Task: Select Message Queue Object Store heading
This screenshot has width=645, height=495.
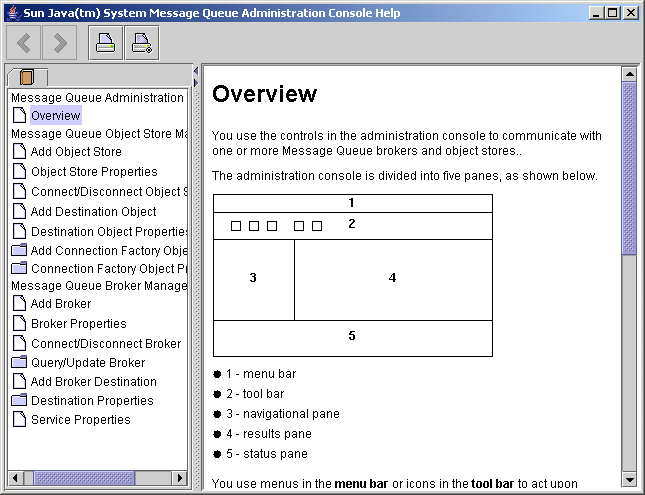Action: tap(99, 134)
